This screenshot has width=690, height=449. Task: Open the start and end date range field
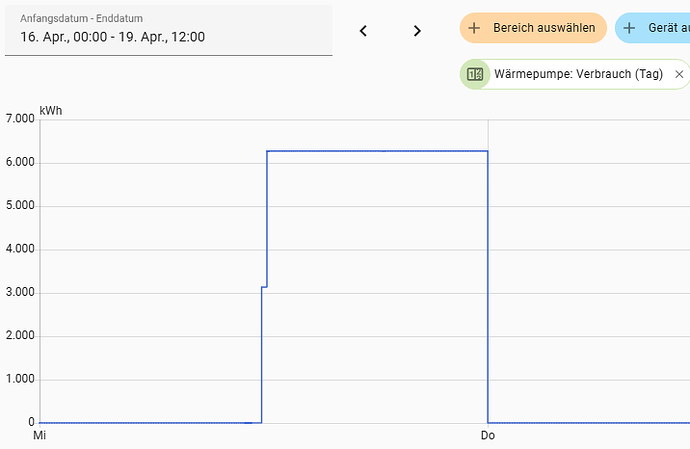tap(169, 30)
